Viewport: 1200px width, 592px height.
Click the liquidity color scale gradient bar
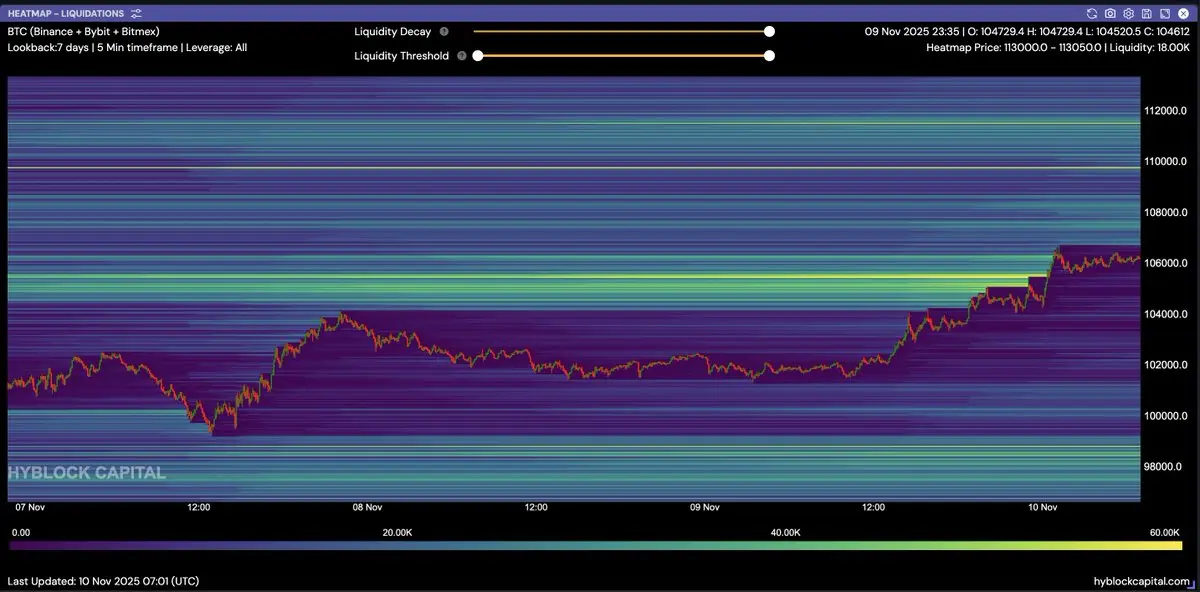595,546
